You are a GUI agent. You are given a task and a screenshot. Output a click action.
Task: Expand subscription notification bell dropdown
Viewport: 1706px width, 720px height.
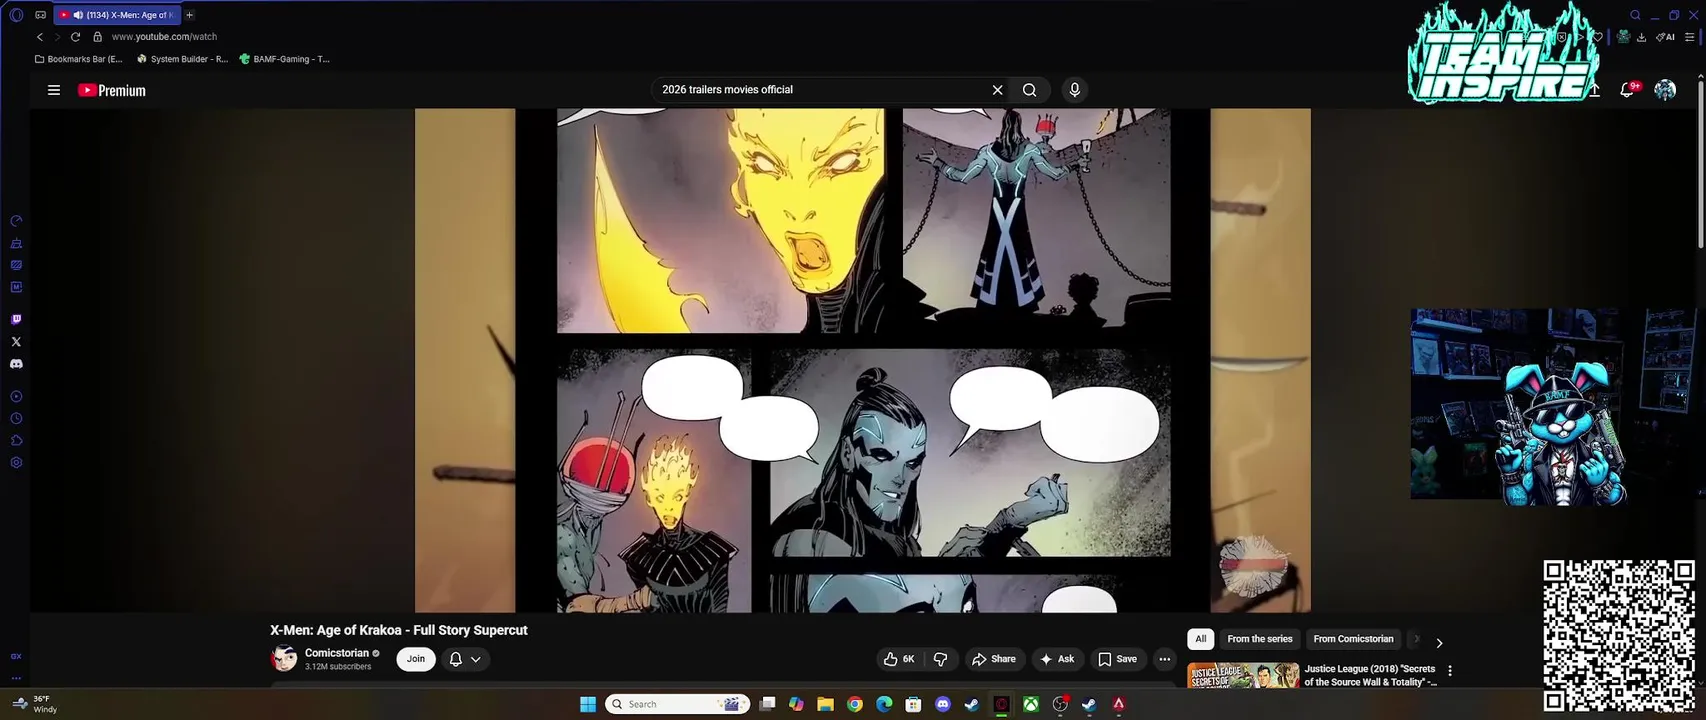click(465, 659)
